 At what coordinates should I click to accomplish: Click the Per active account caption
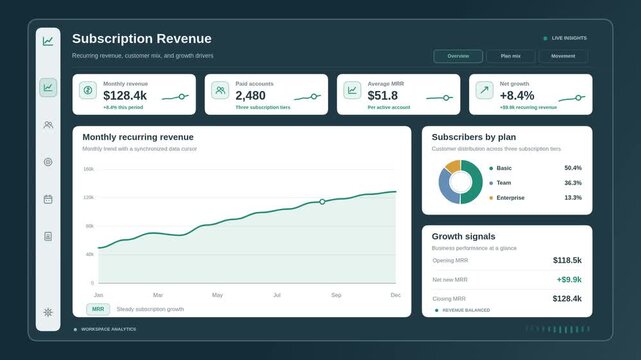pos(389,107)
